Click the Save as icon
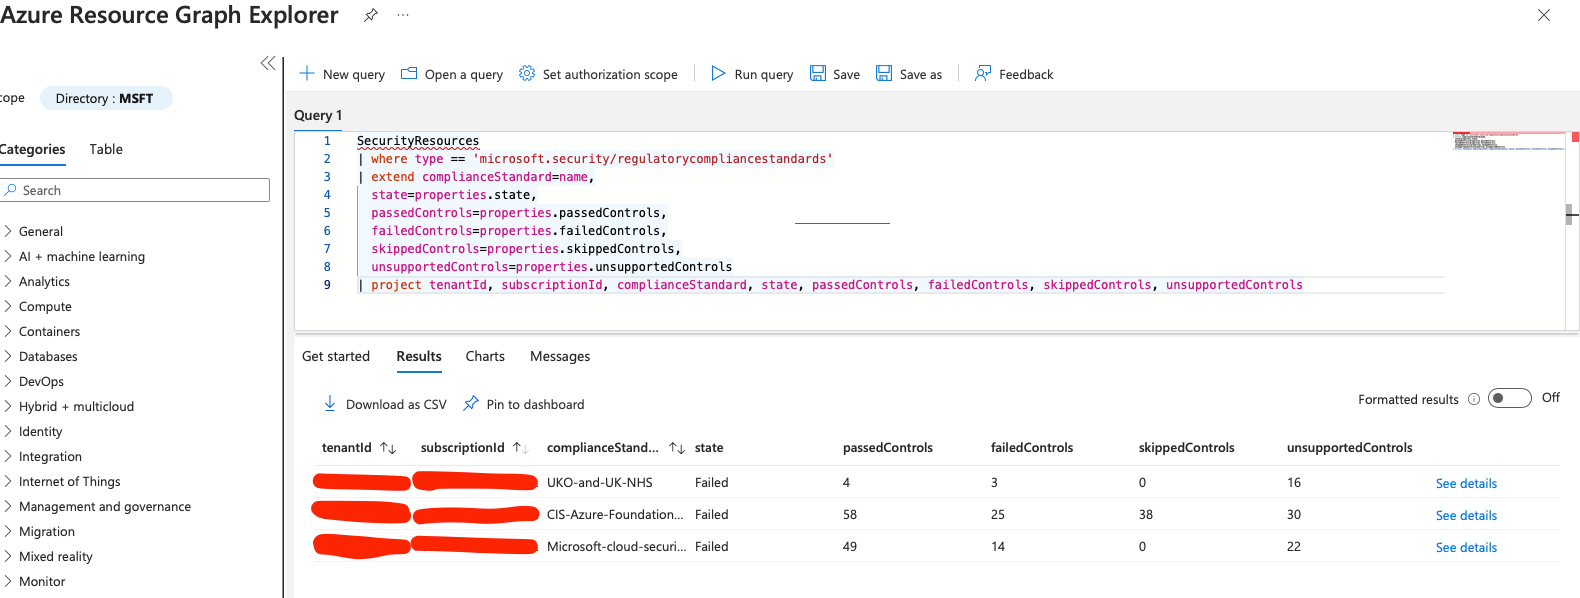The width and height of the screenshot is (1580, 598). 884,73
